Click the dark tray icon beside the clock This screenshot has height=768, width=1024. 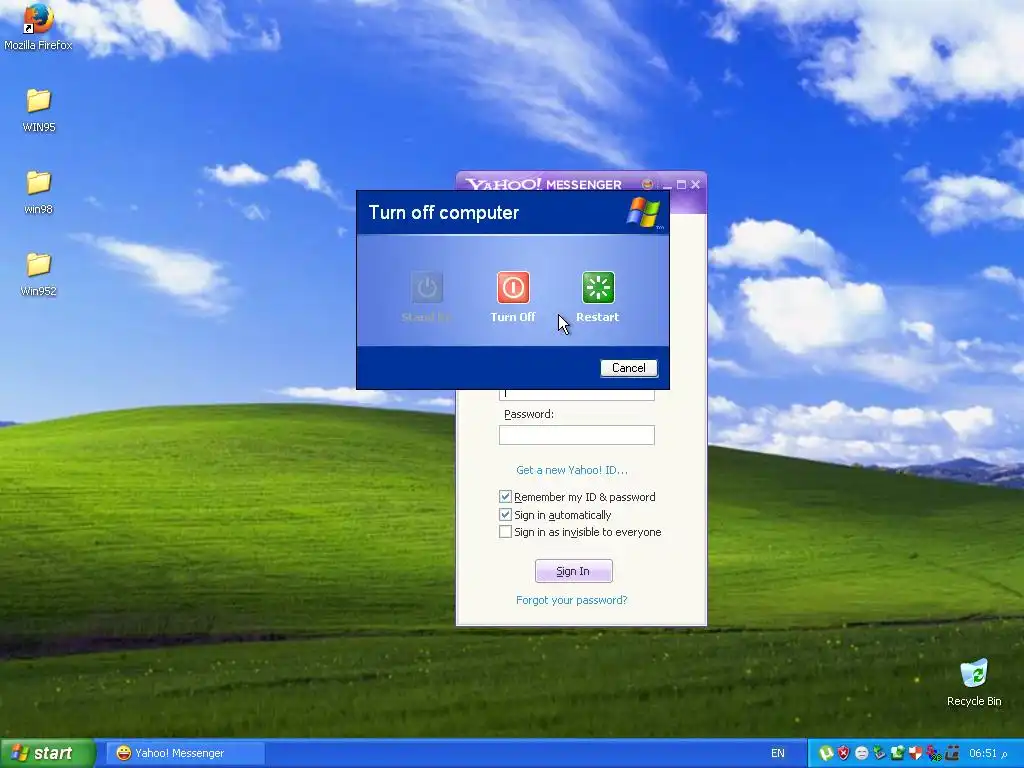pos(952,754)
